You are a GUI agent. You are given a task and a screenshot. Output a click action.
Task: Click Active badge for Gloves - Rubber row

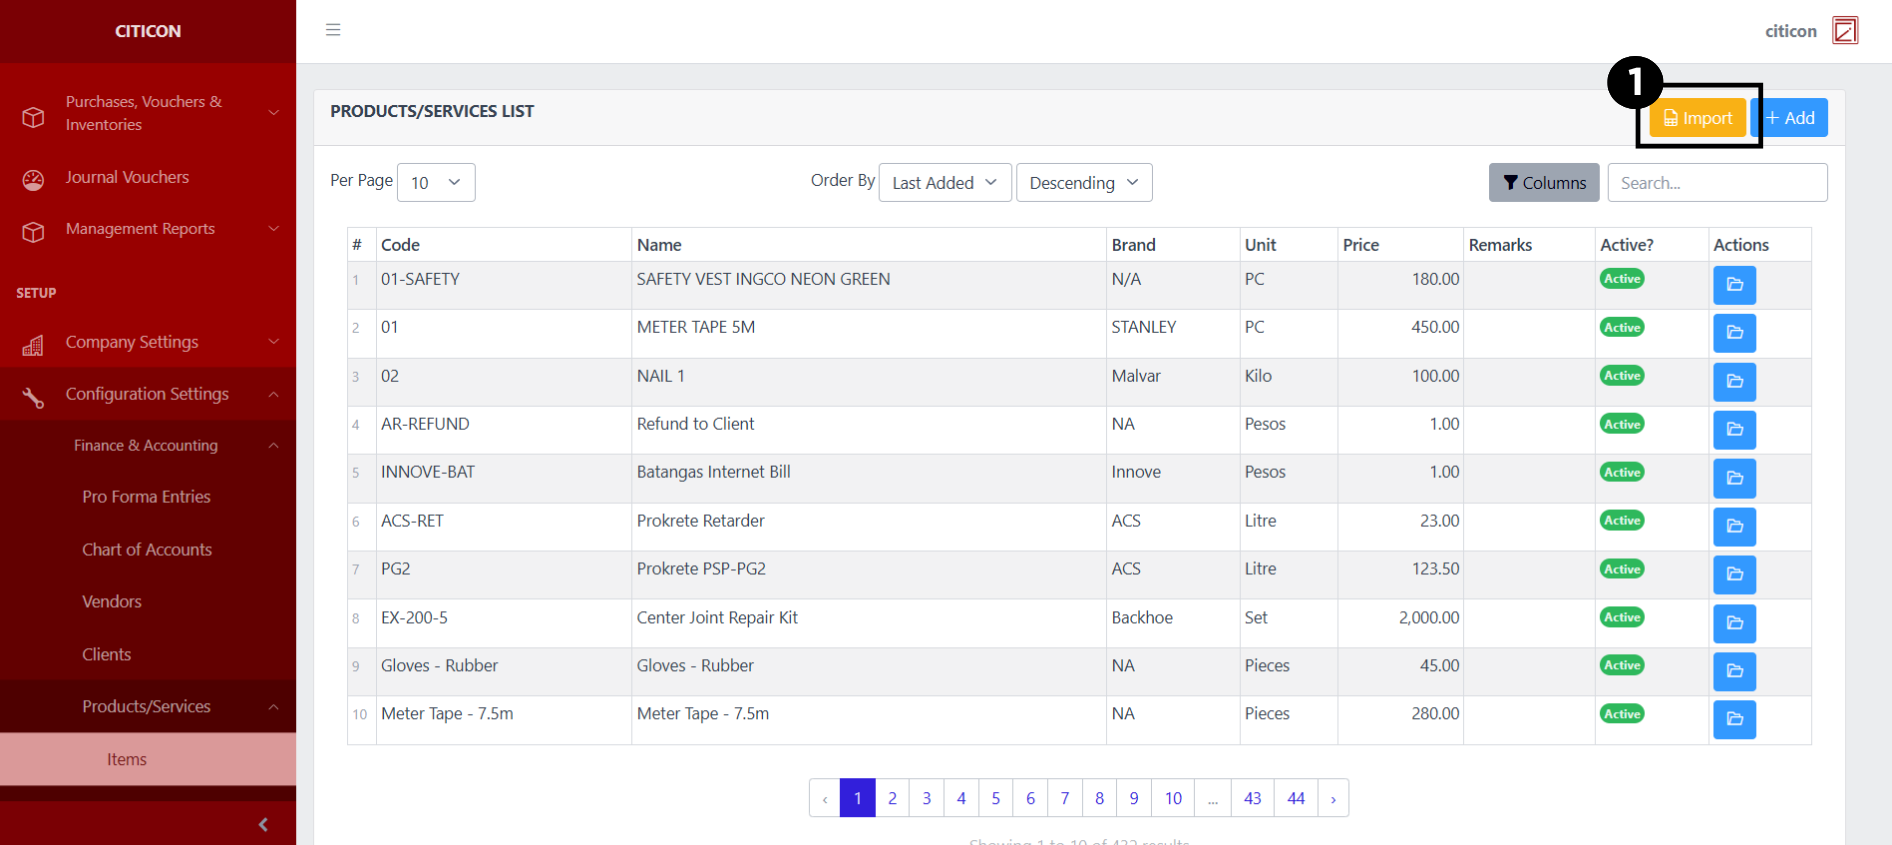(1622, 665)
